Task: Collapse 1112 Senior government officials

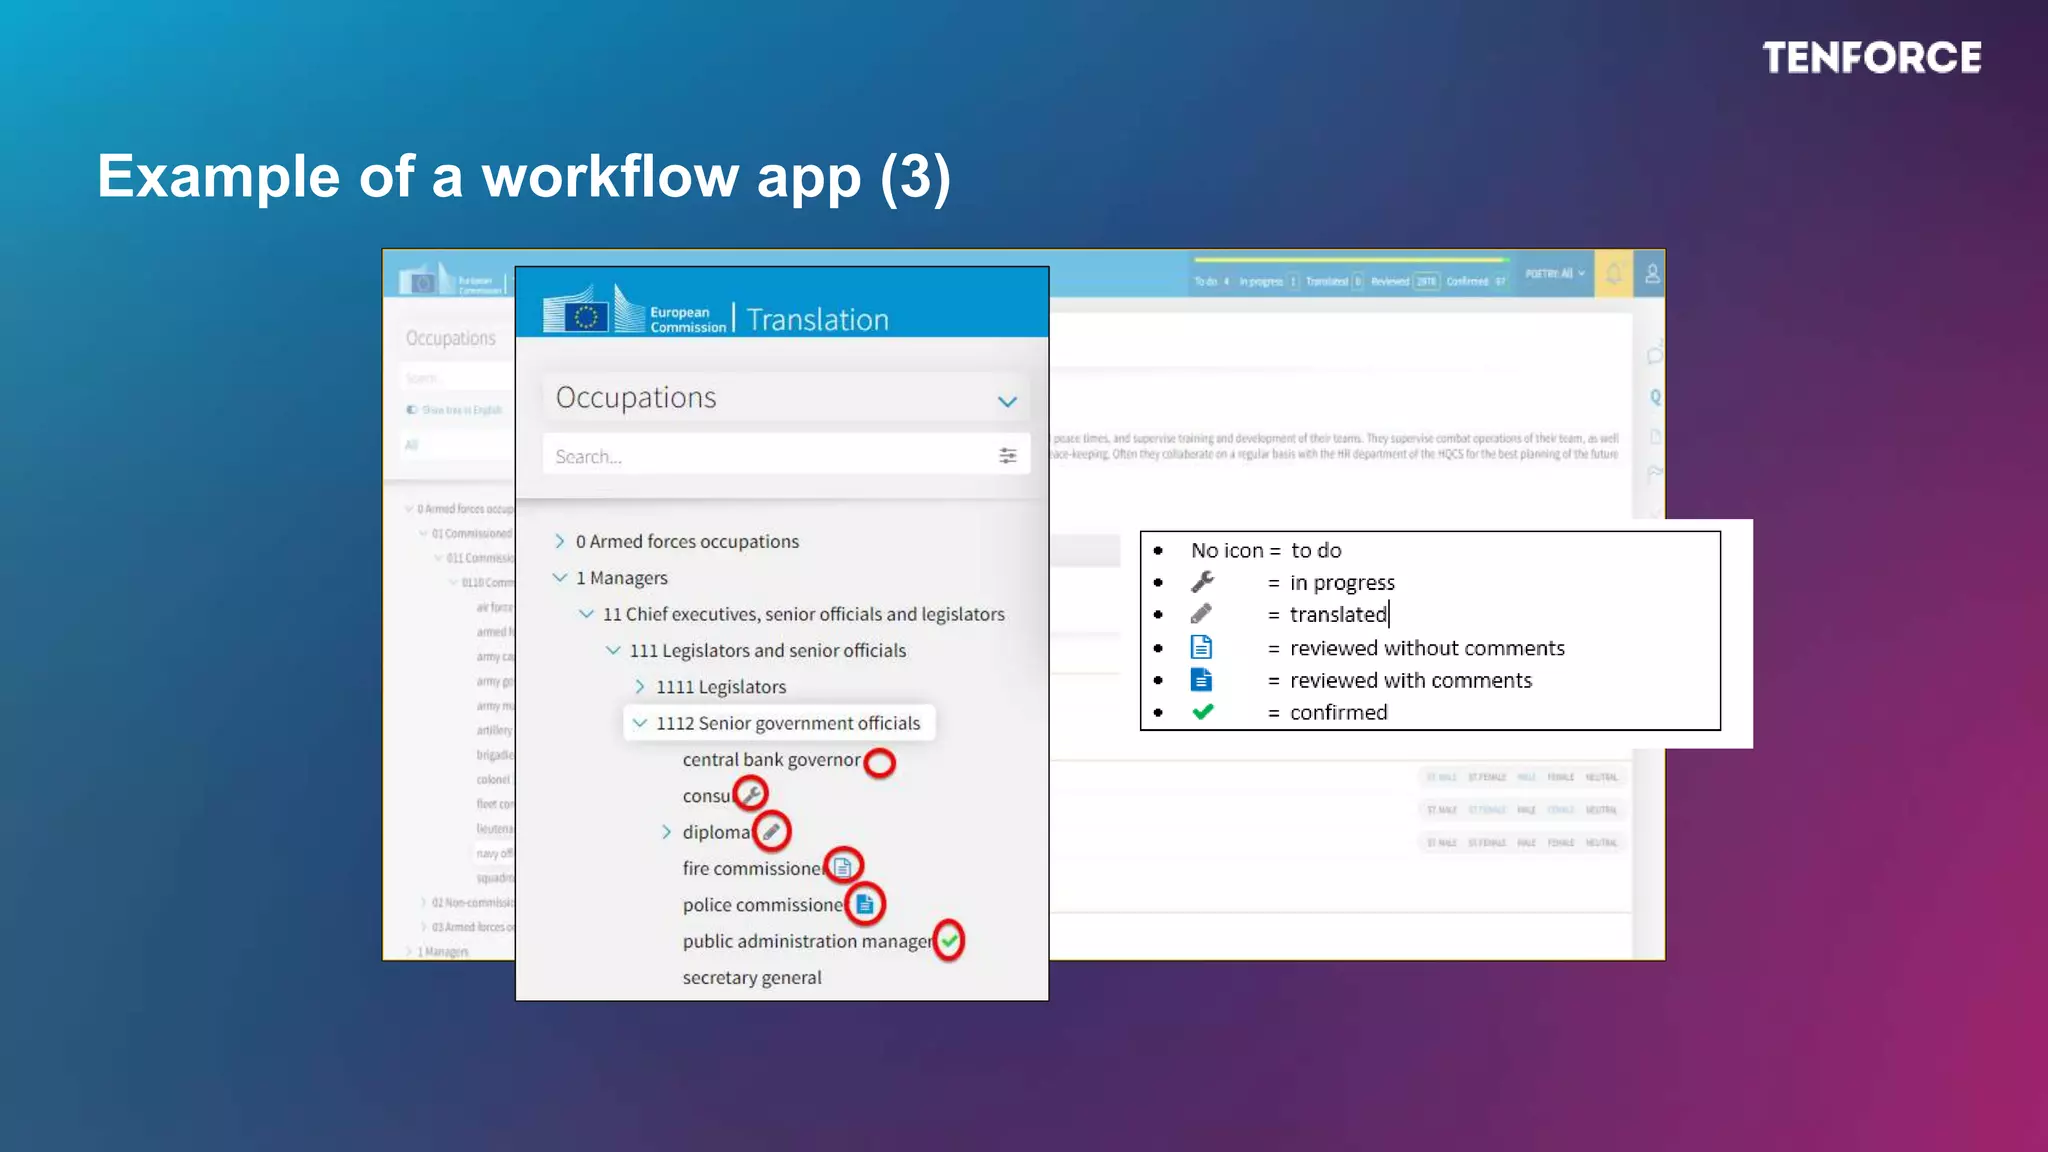Action: (x=640, y=723)
